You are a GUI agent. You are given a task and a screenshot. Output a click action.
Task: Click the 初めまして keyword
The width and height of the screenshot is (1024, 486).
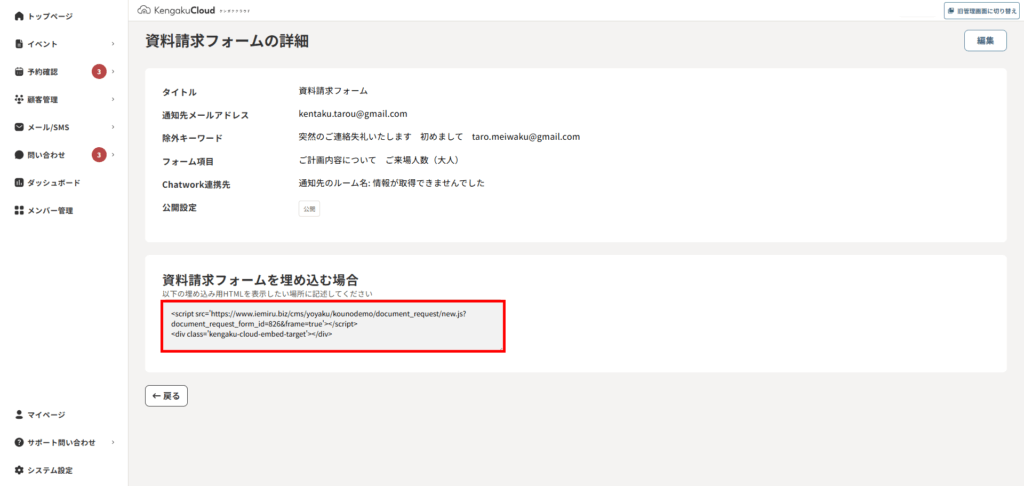[x=441, y=137]
